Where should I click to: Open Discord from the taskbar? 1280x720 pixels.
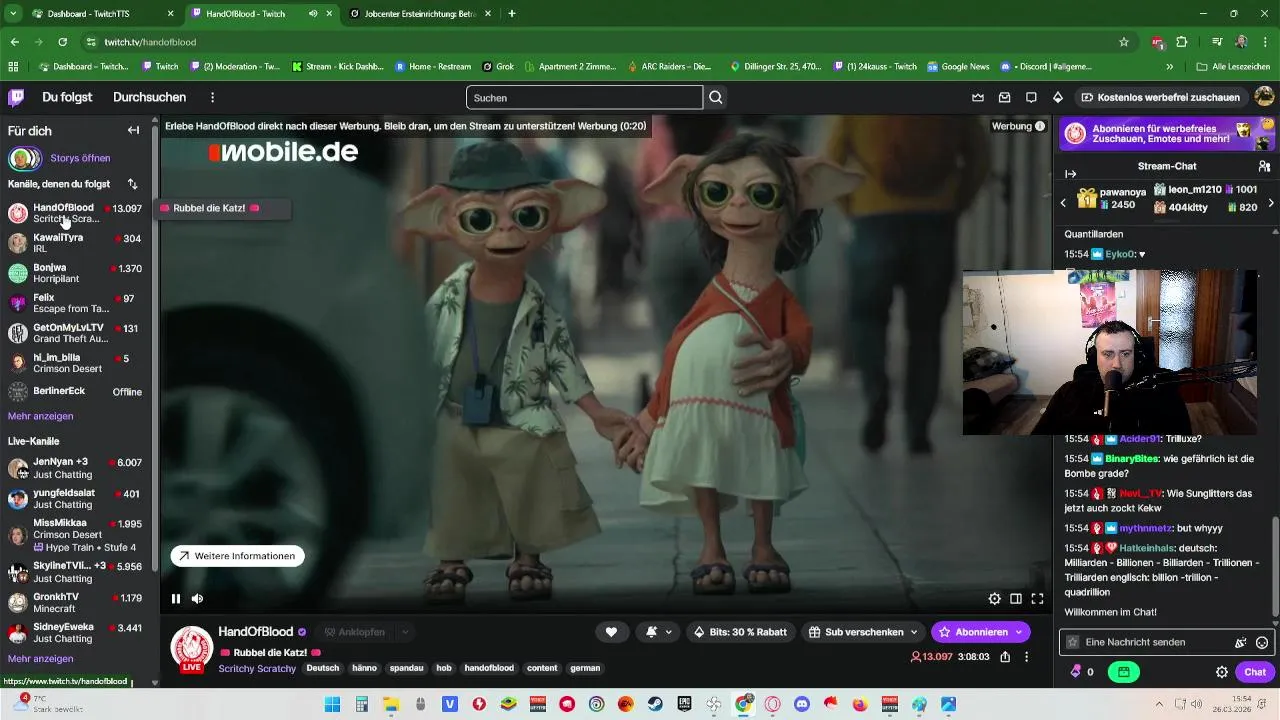(x=801, y=704)
